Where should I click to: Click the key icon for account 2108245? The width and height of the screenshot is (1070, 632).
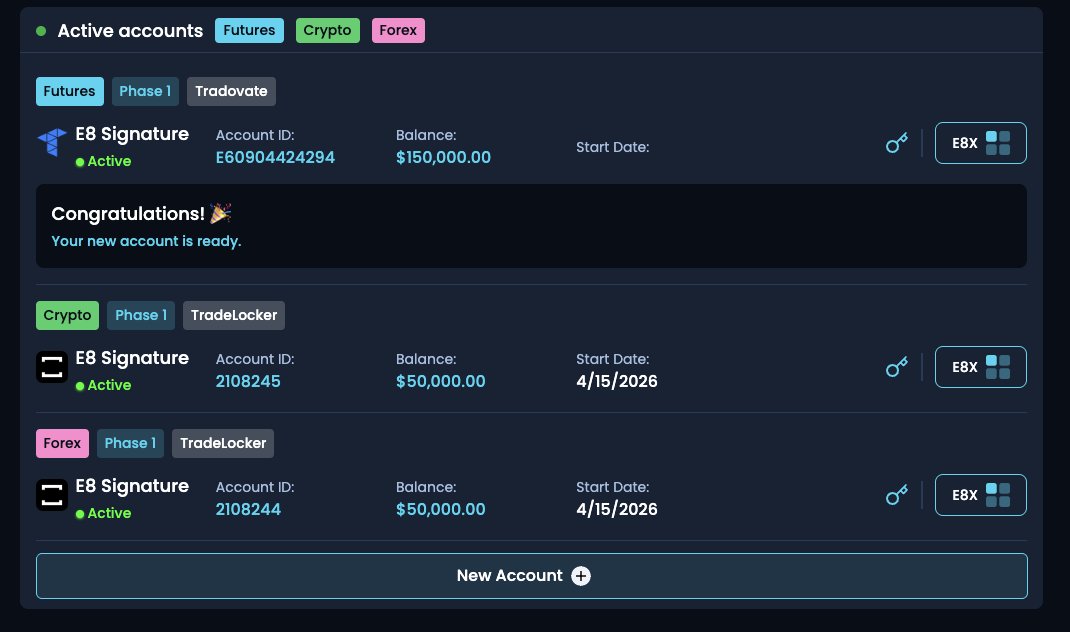[897, 367]
